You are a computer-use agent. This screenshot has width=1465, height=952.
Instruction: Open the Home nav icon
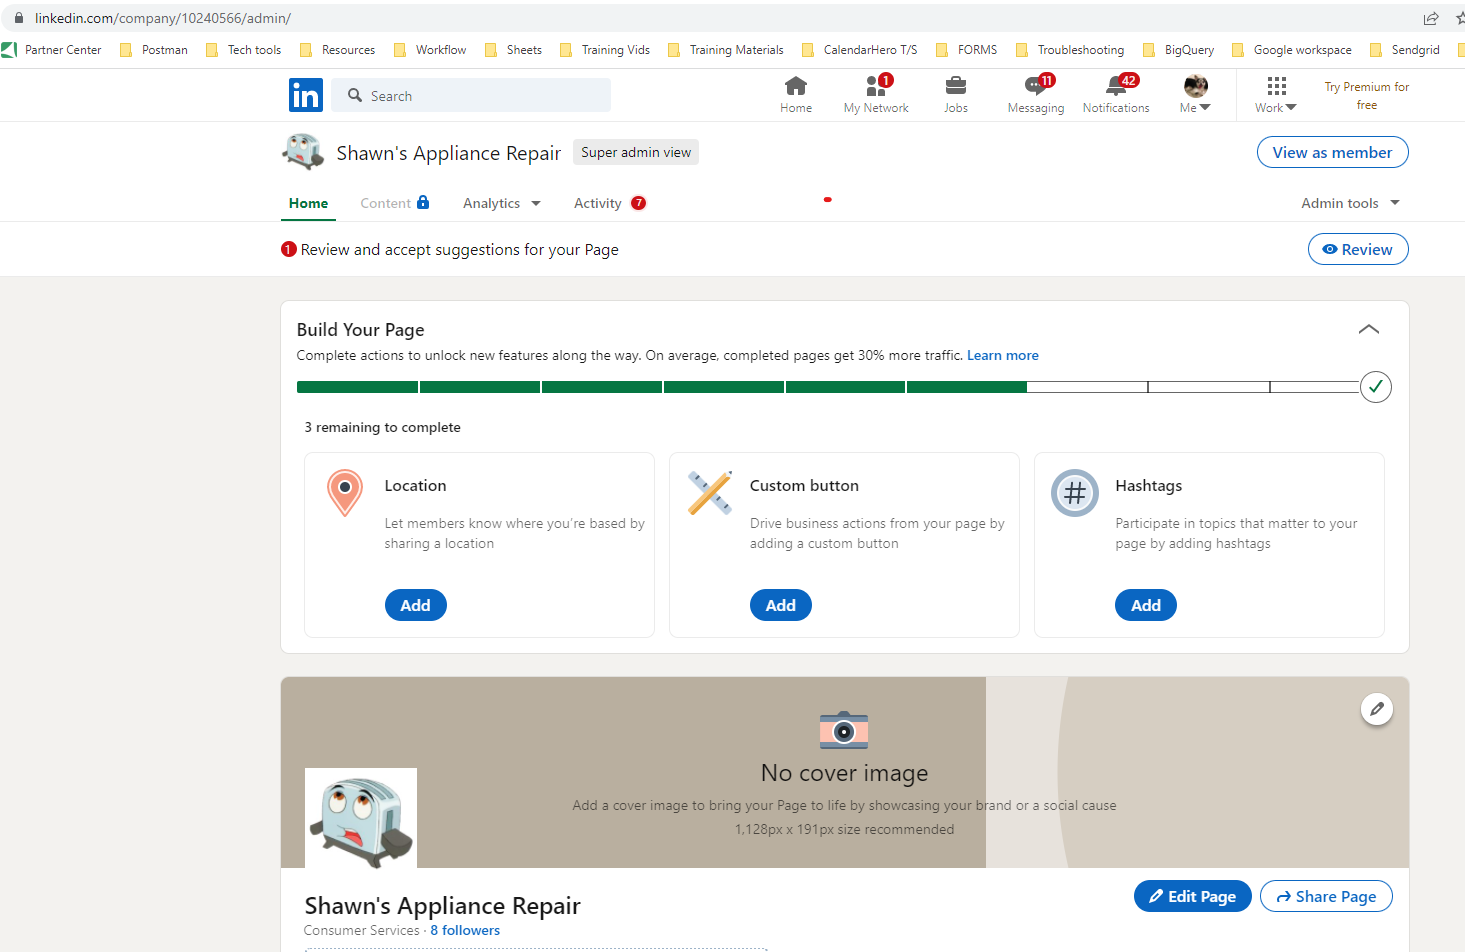[796, 95]
